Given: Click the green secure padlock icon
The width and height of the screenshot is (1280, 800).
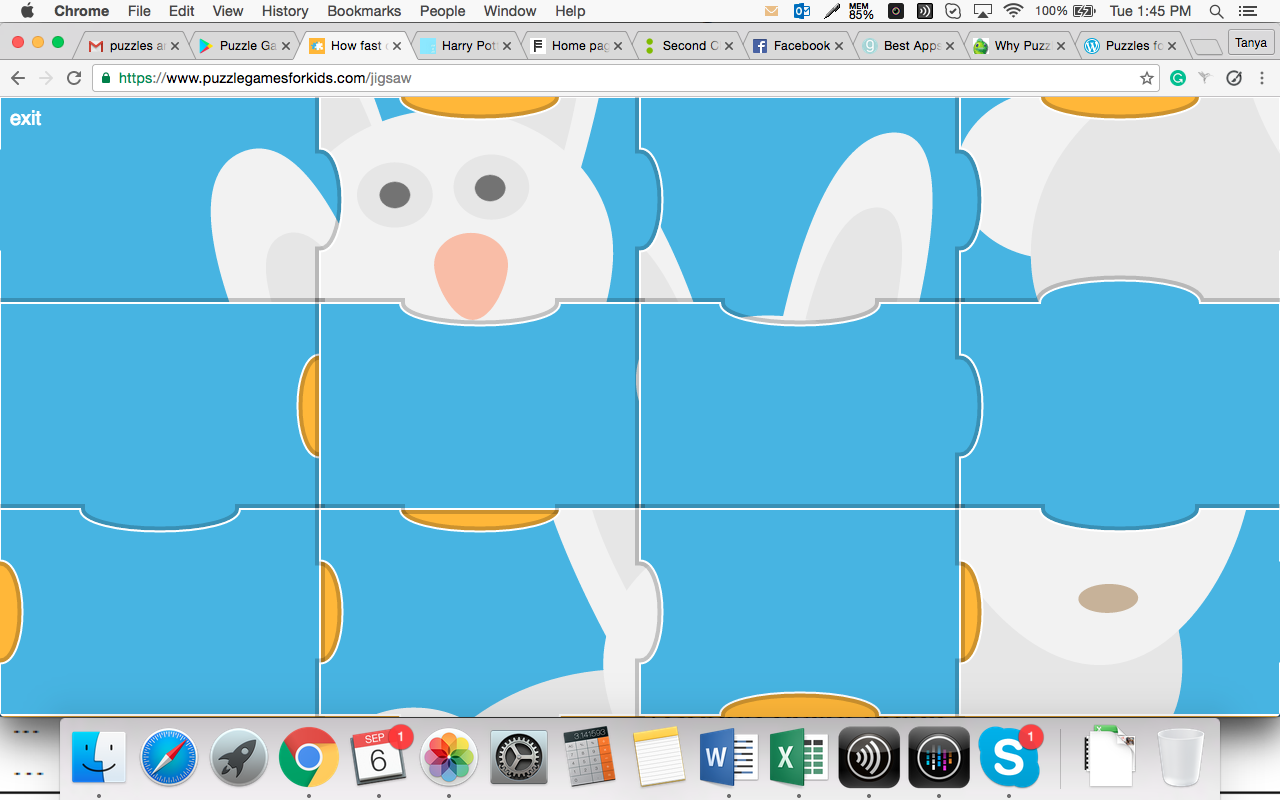Looking at the screenshot, I should [x=107, y=78].
